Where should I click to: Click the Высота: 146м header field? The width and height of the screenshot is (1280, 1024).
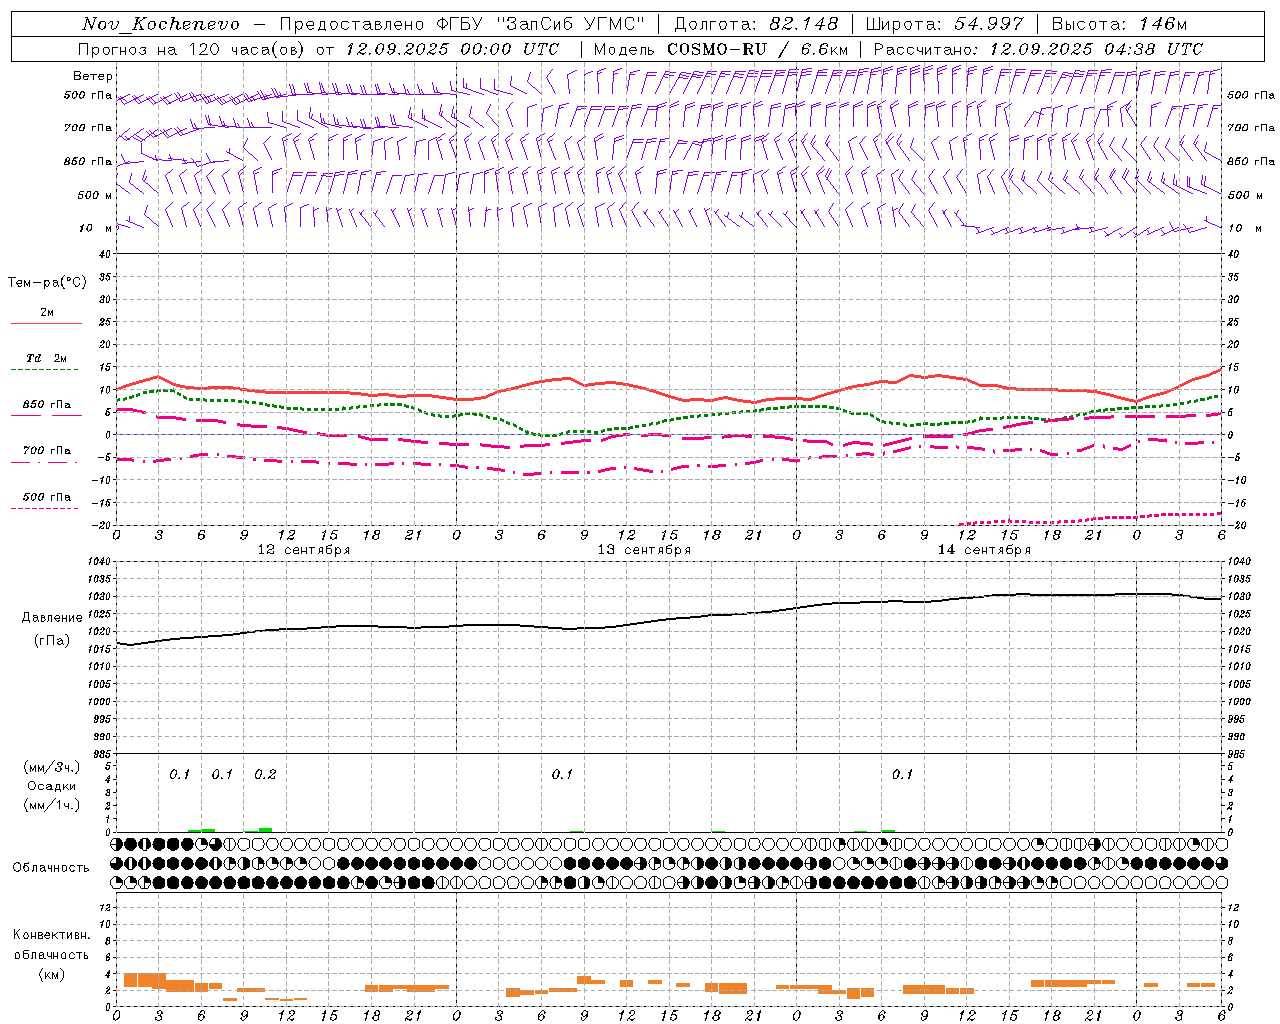click(x=1120, y=24)
